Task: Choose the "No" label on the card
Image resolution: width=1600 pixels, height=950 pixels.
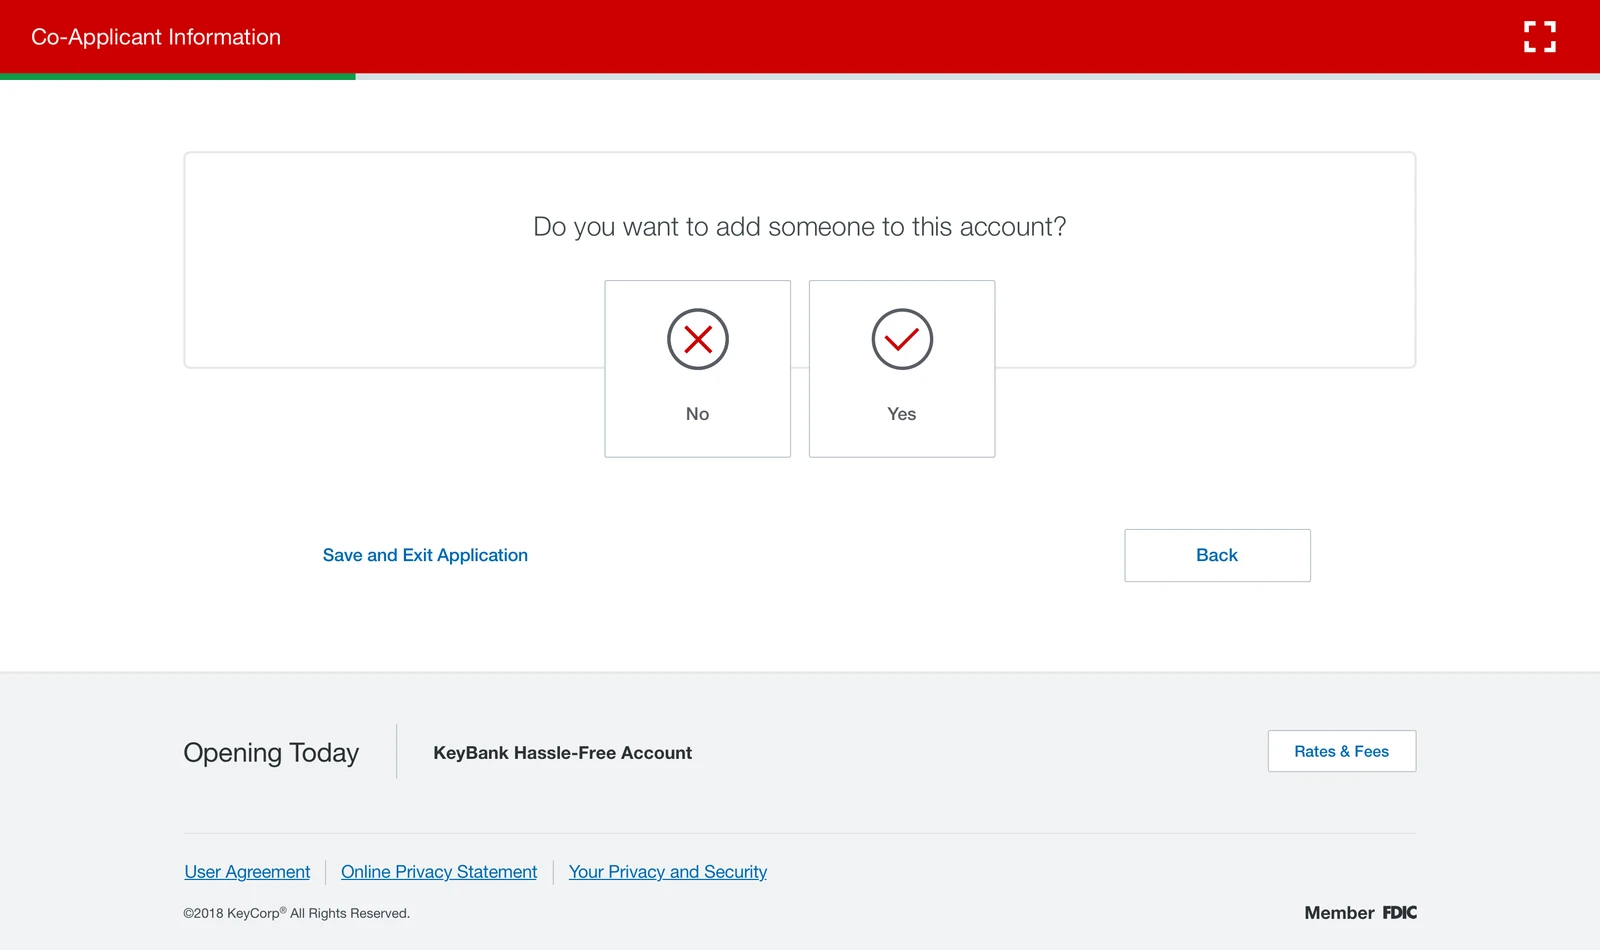Action: (698, 414)
